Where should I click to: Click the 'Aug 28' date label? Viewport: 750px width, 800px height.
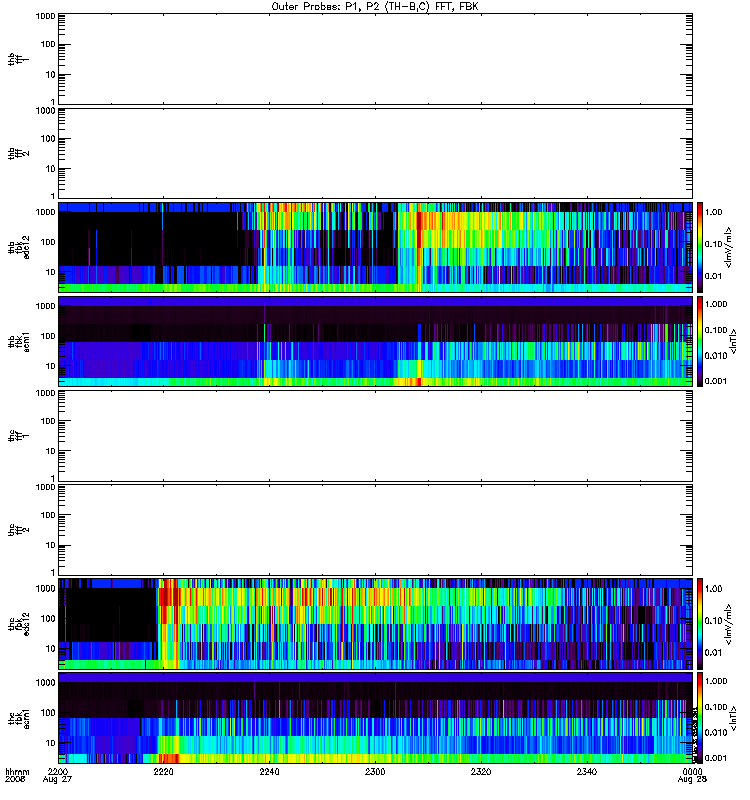tap(692, 780)
